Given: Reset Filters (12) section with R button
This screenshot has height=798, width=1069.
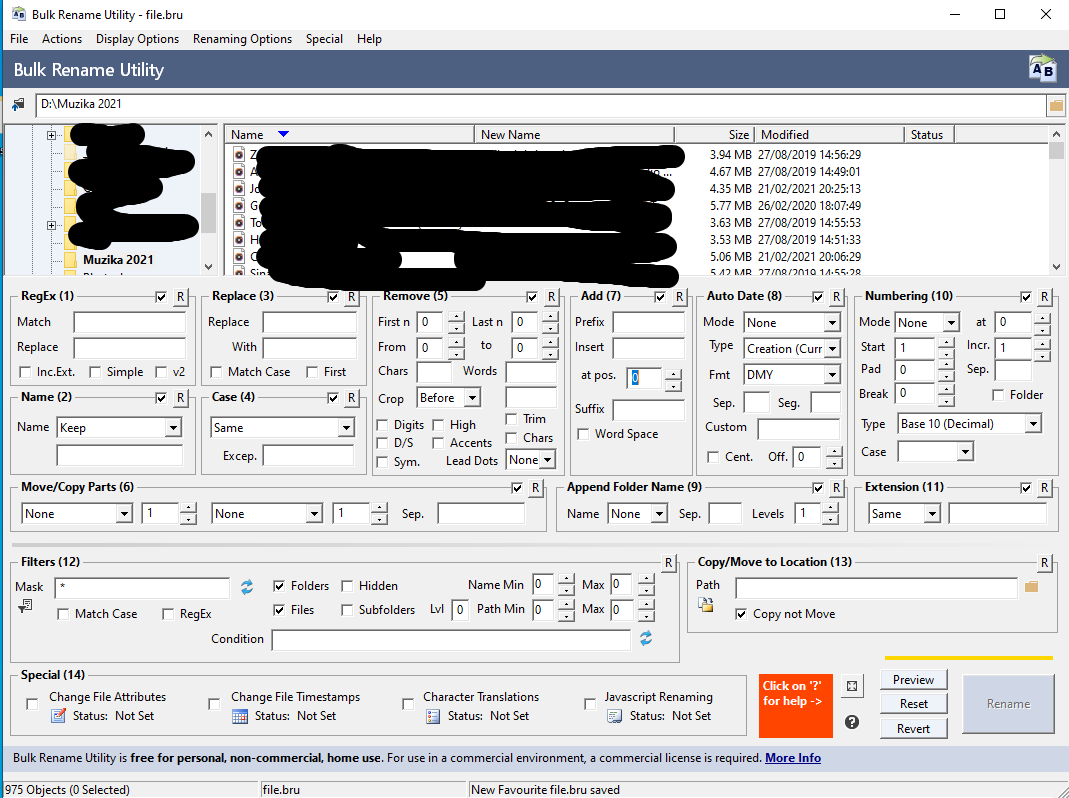Looking at the screenshot, I should (x=668, y=563).
